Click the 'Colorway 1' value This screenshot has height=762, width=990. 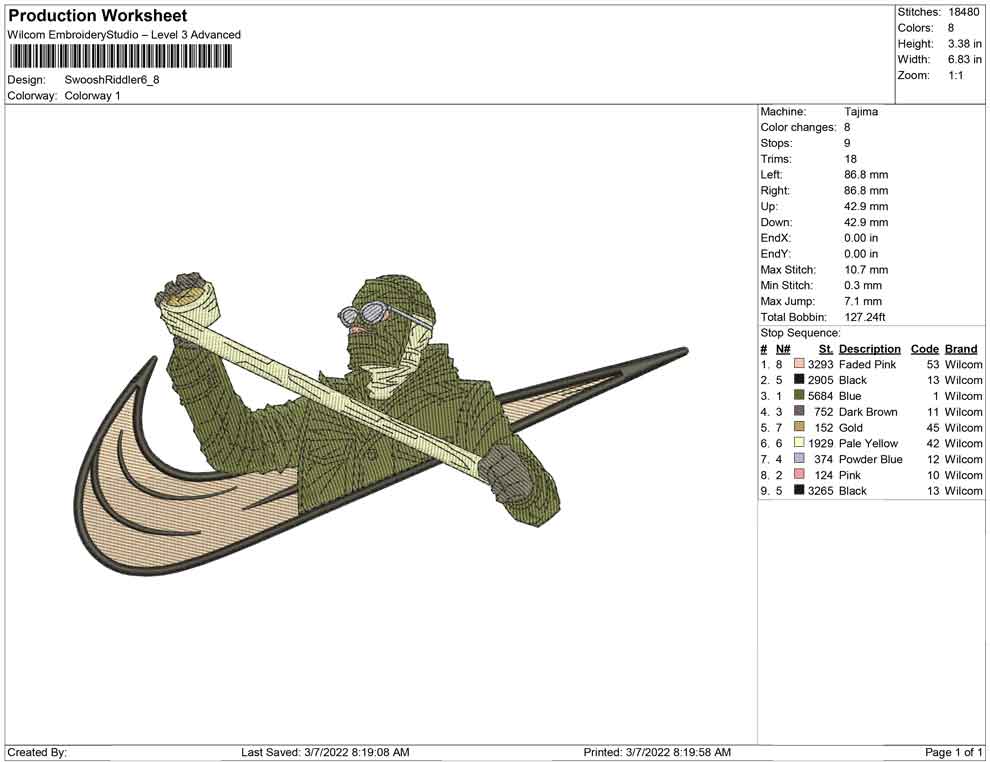(92, 96)
